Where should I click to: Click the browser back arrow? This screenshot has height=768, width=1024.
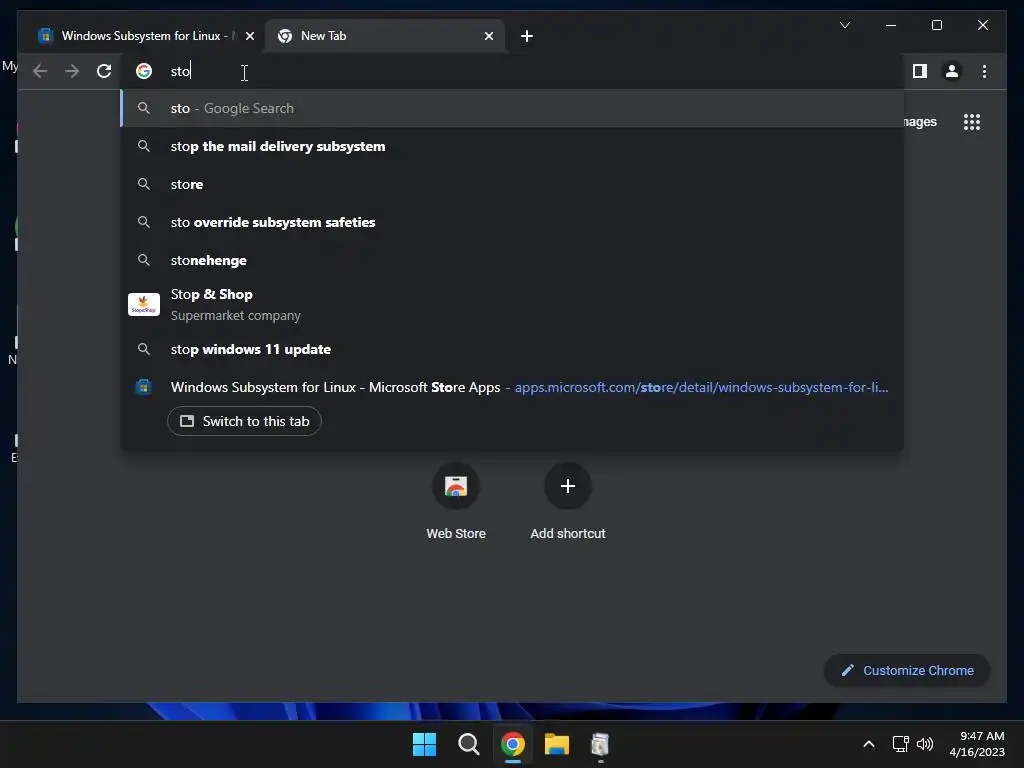tap(40, 71)
